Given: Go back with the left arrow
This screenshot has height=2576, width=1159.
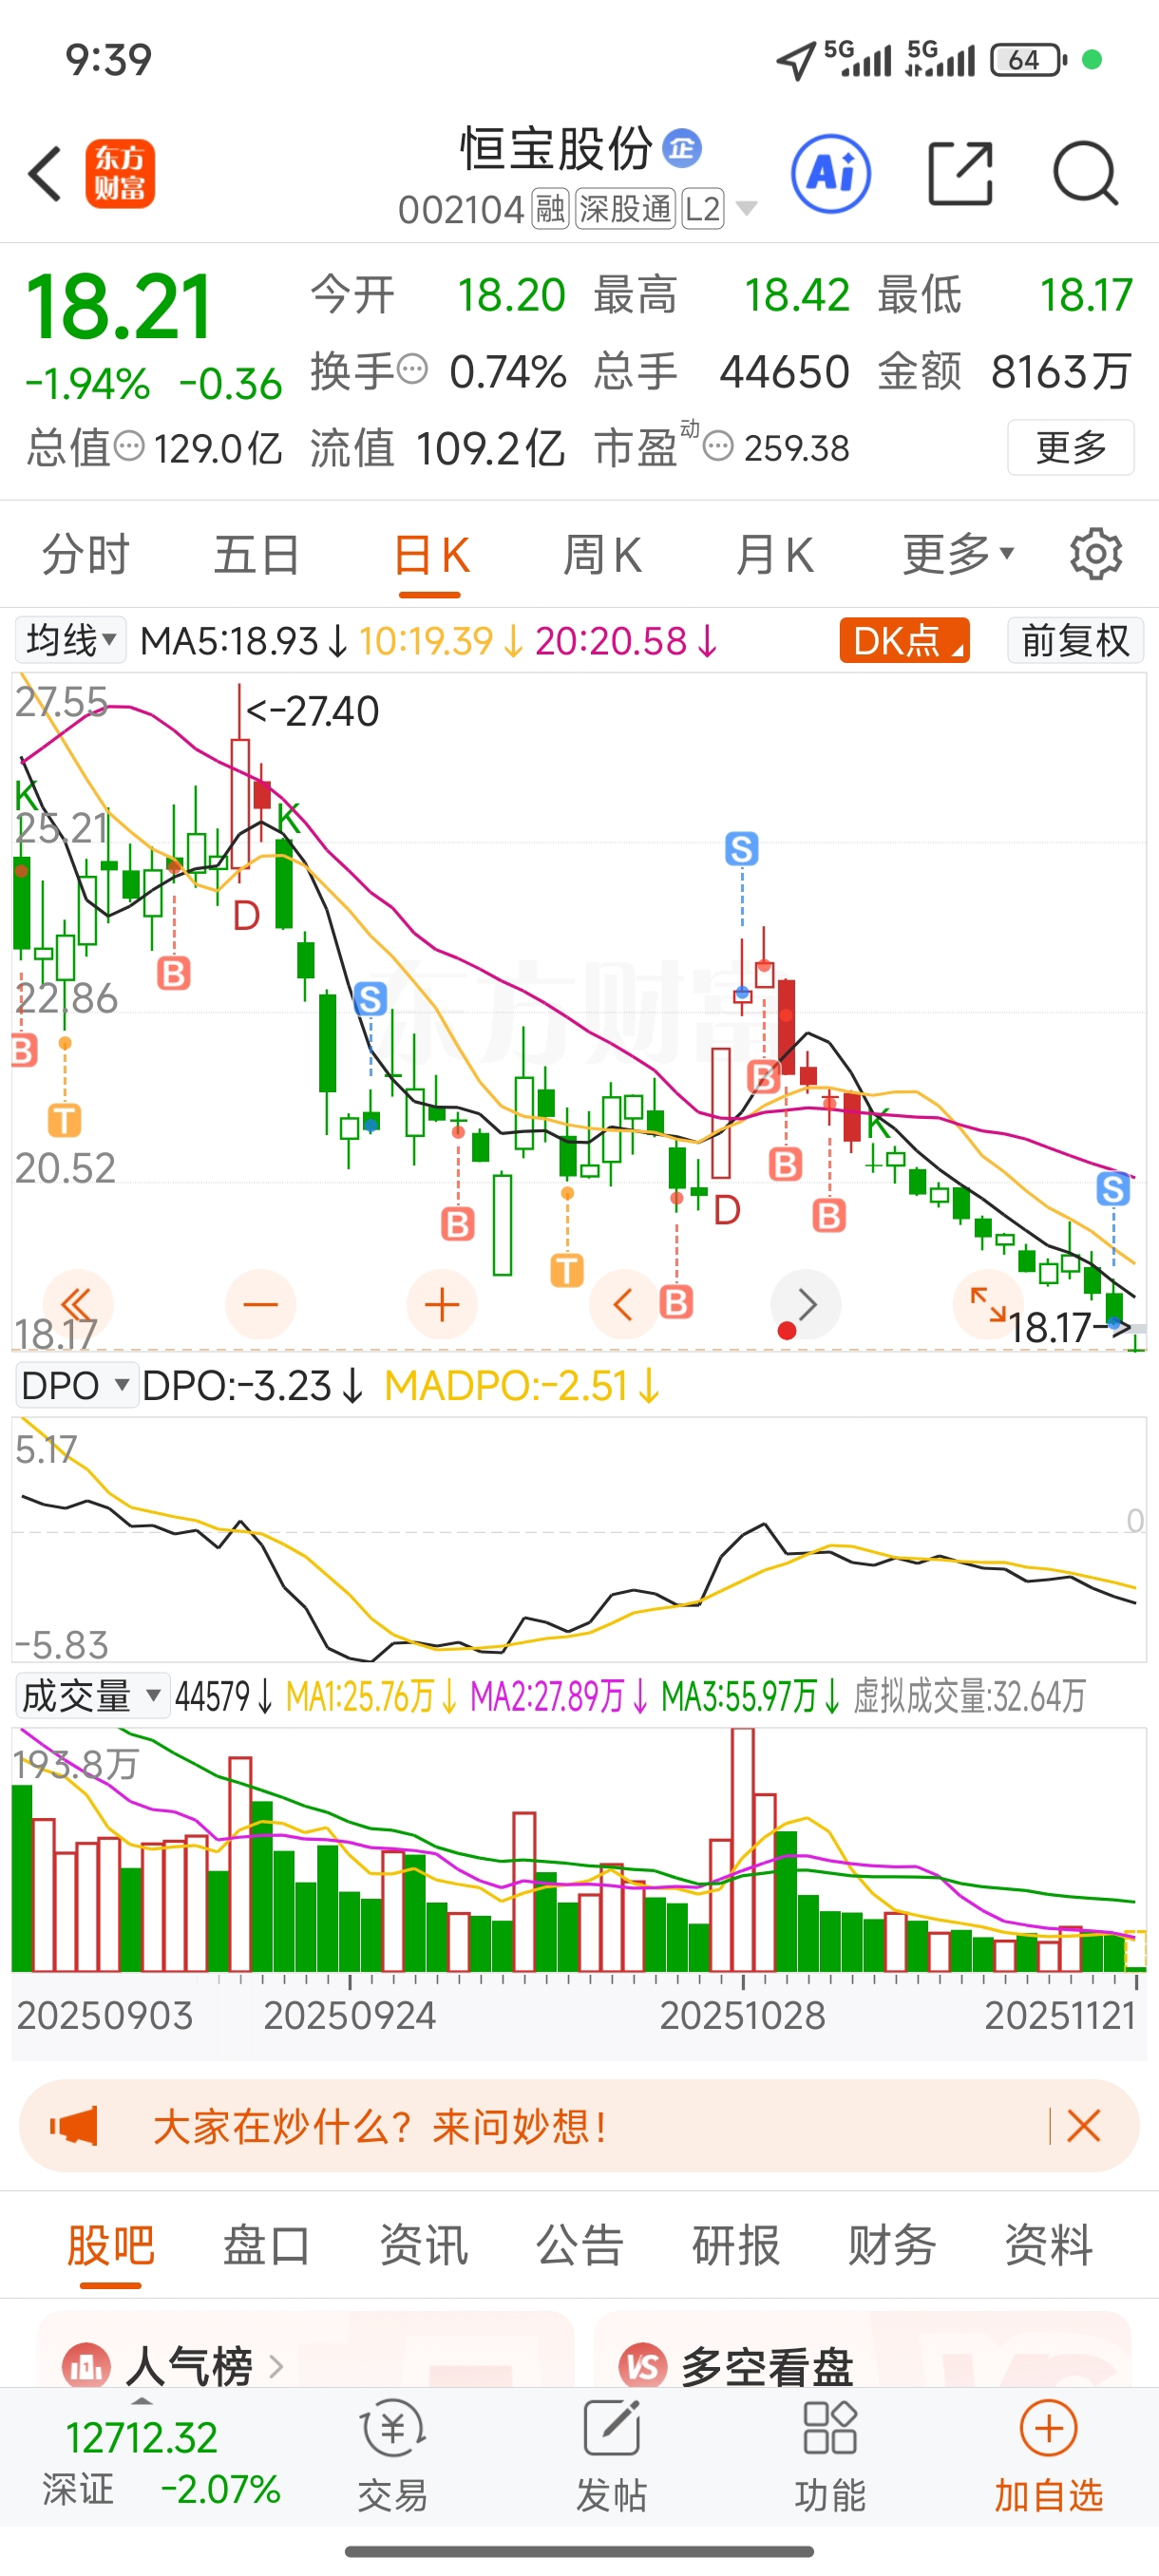Looking at the screenshot, I should click(x=45, y=174).
